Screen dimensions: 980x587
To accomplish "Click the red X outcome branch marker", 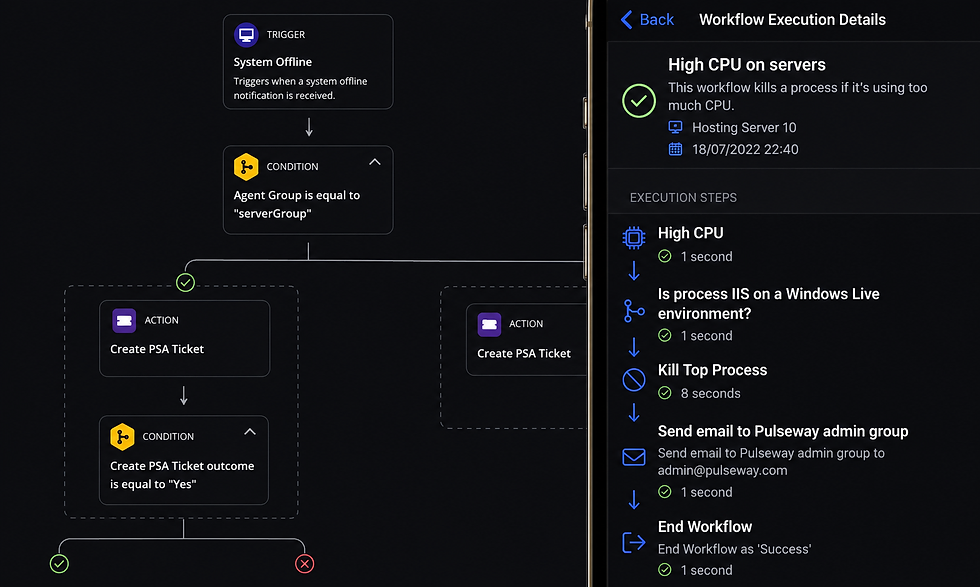I will click(304, 564).
